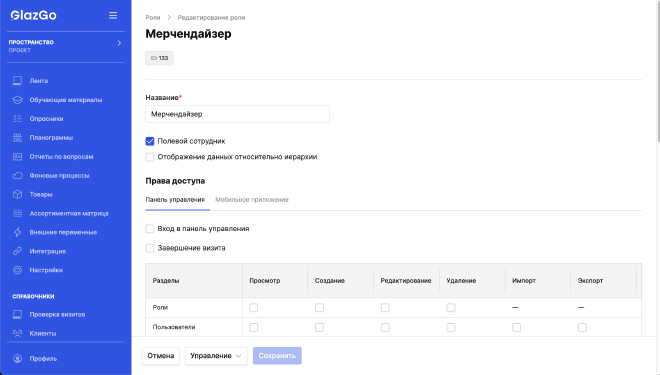
Task: Click the Ассортиментная матрица table icon
Action: [x=17, y=213]
